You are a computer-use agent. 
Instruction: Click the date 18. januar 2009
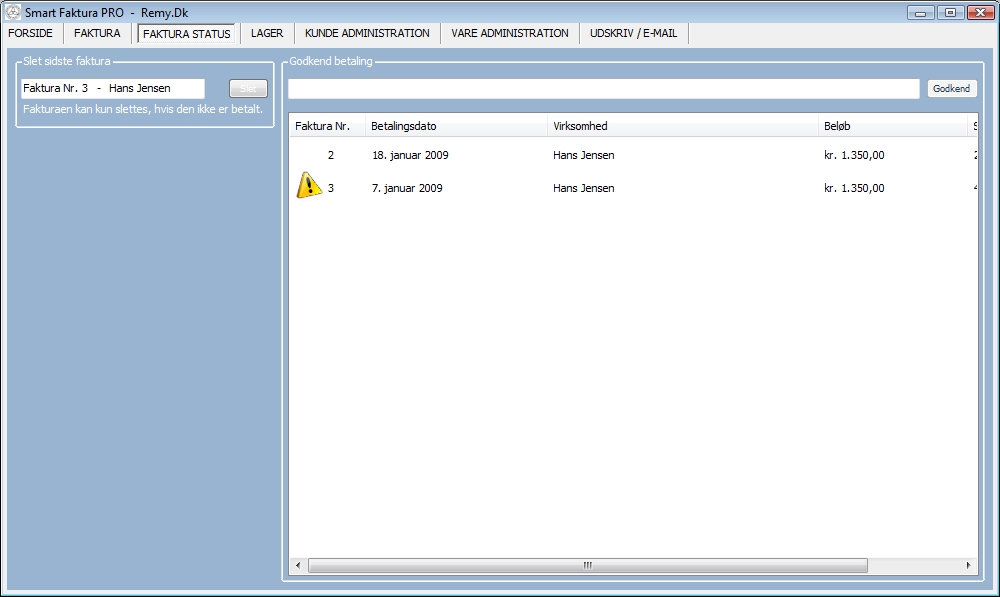[410, 155]
